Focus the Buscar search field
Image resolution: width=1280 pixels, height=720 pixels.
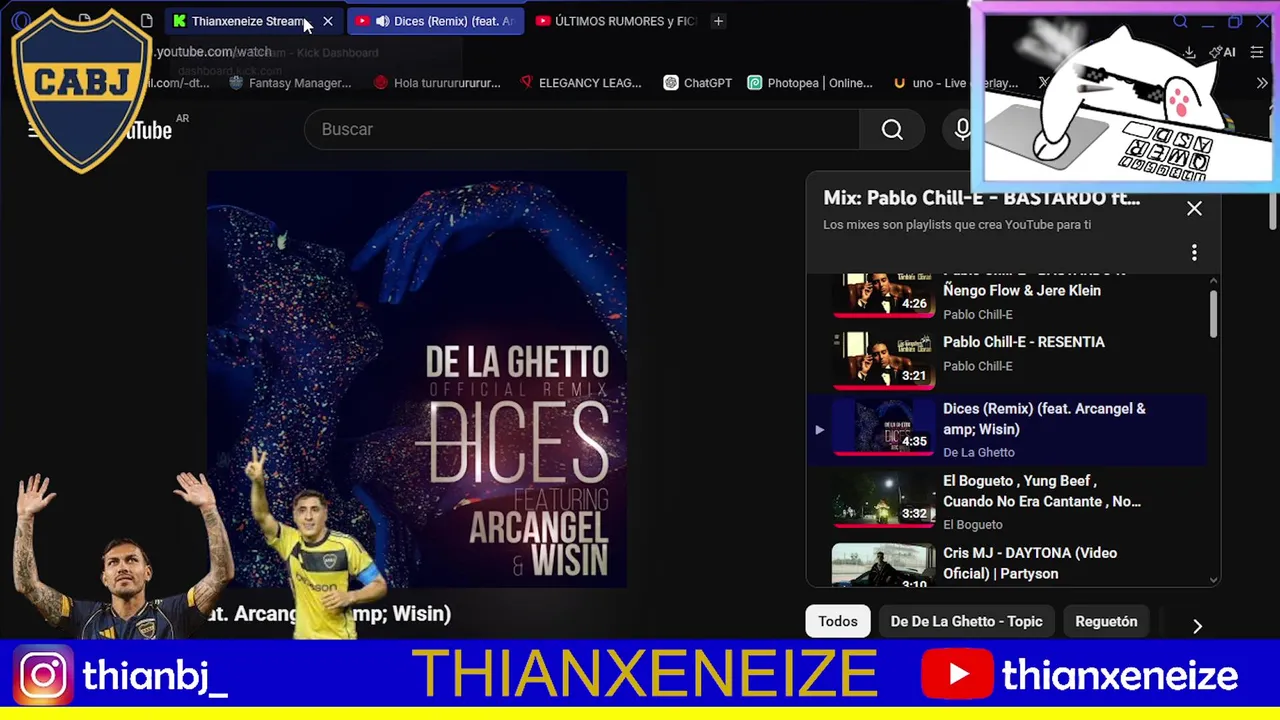(x=582, y=129)
